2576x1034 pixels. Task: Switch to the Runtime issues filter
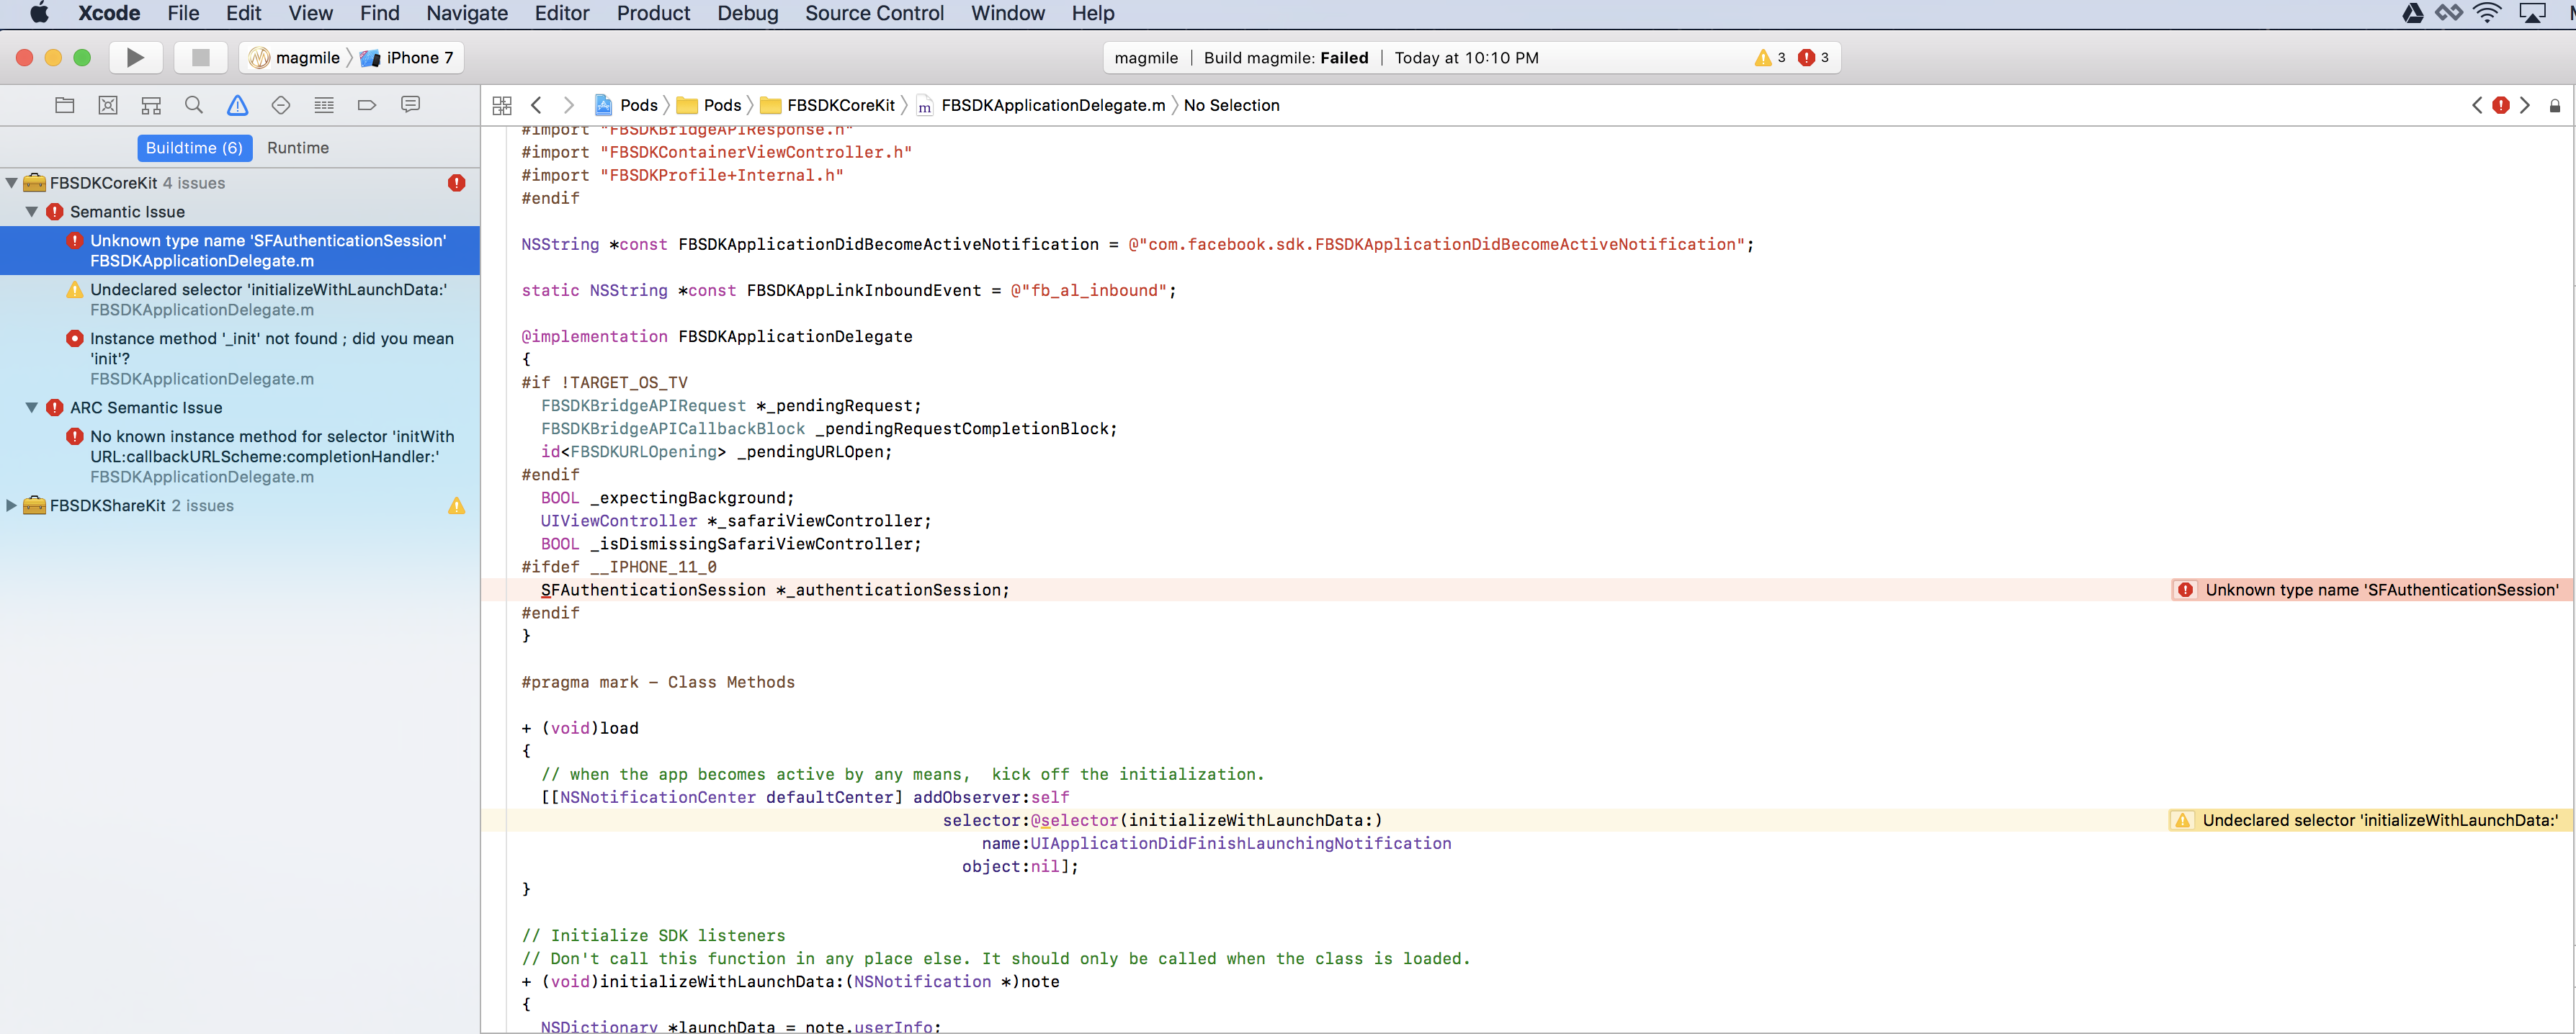[298, 147]
